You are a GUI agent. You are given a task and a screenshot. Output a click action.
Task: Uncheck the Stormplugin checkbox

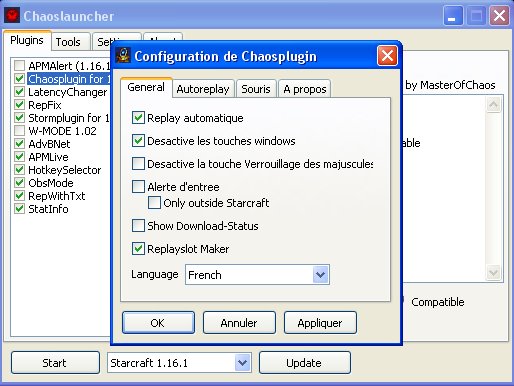click(x=19, y=118)
